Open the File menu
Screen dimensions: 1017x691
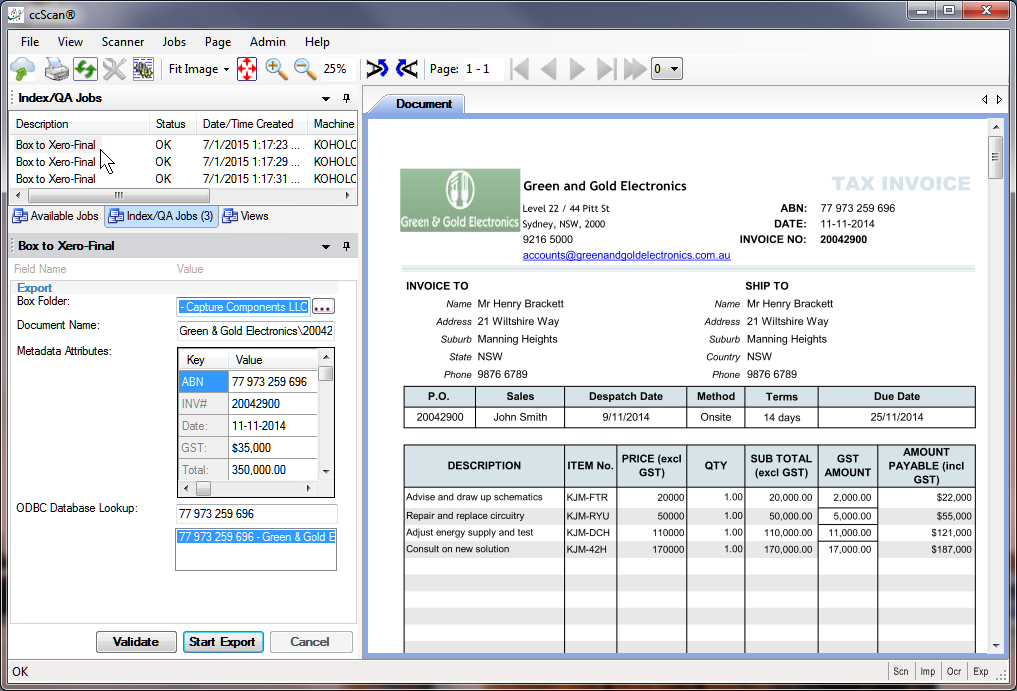[30, 42]
